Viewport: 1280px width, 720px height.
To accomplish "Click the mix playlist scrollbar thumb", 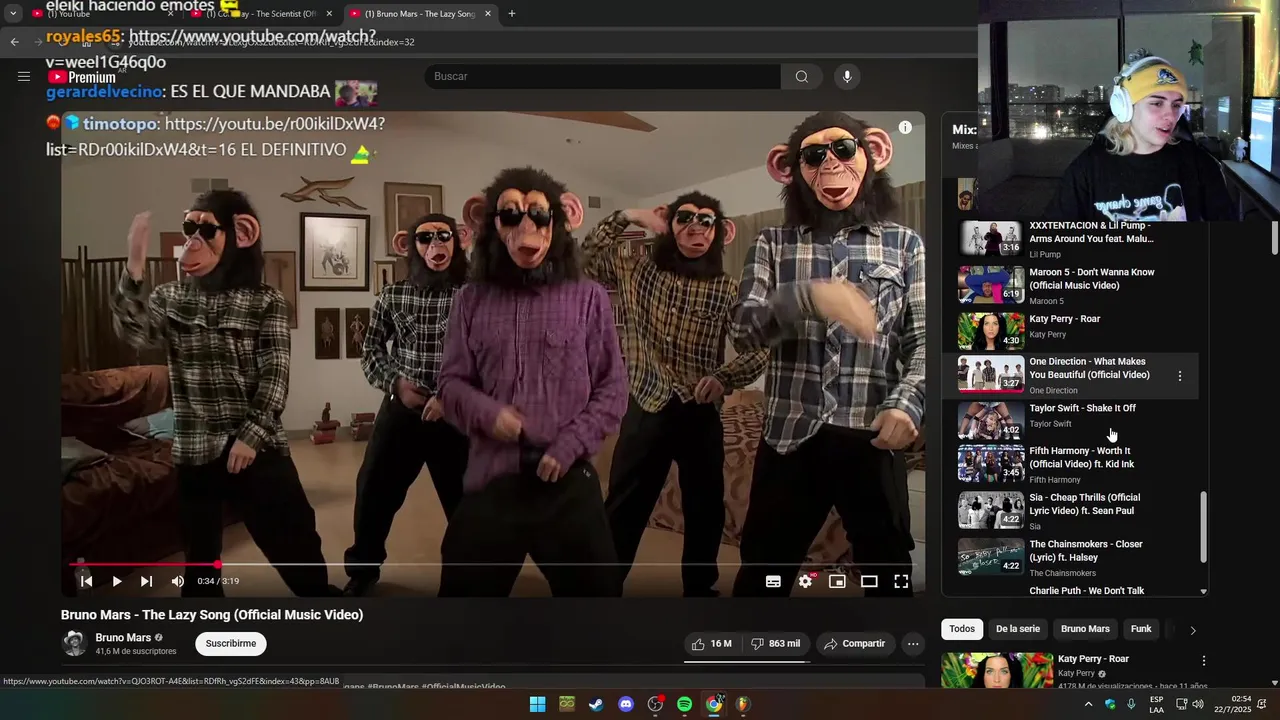I will click(x=1203, y=527).
